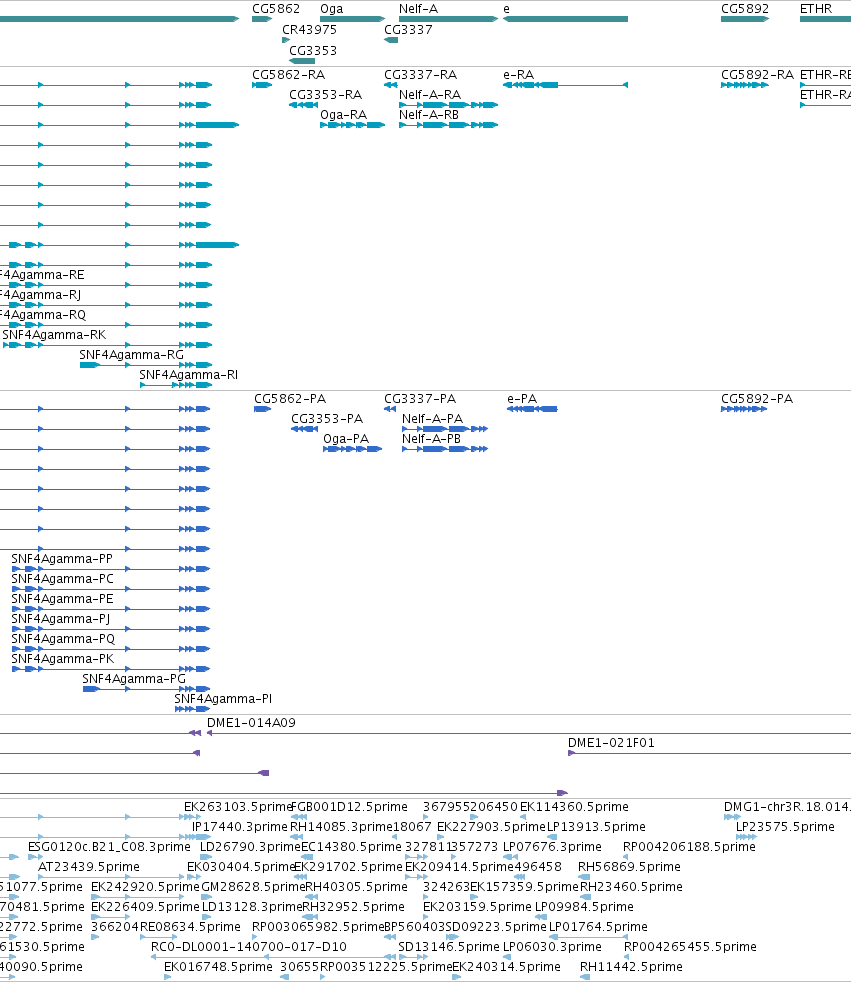Select the RH11442.5prime EST label

[x=631, y=966]
